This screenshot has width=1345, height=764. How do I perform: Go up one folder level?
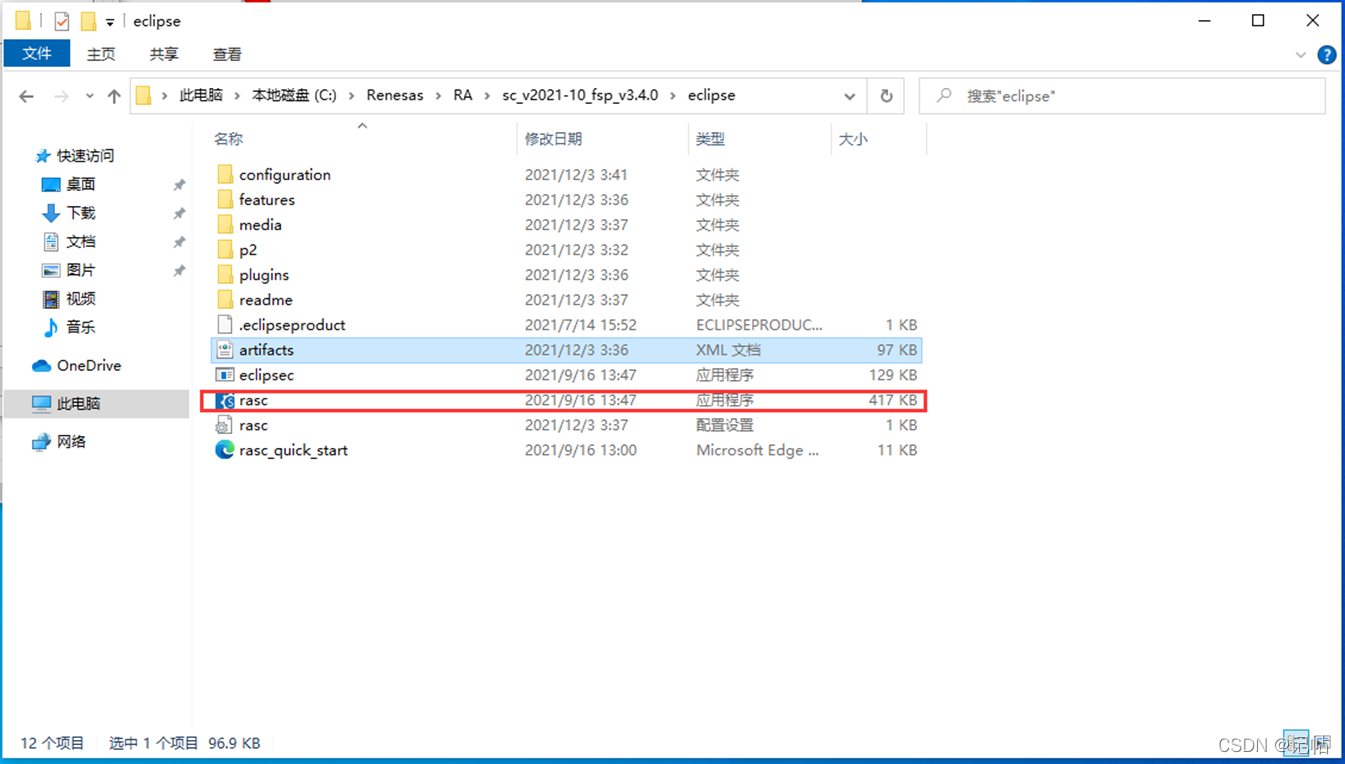[114, 96]
